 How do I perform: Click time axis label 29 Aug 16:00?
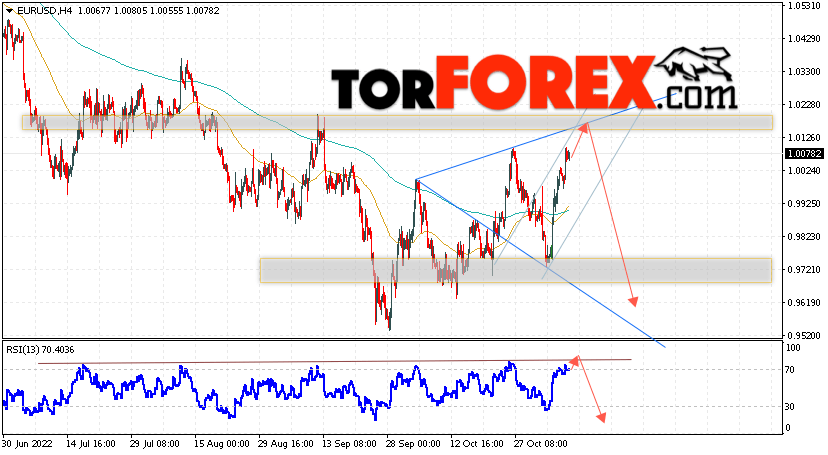[286, 443]
